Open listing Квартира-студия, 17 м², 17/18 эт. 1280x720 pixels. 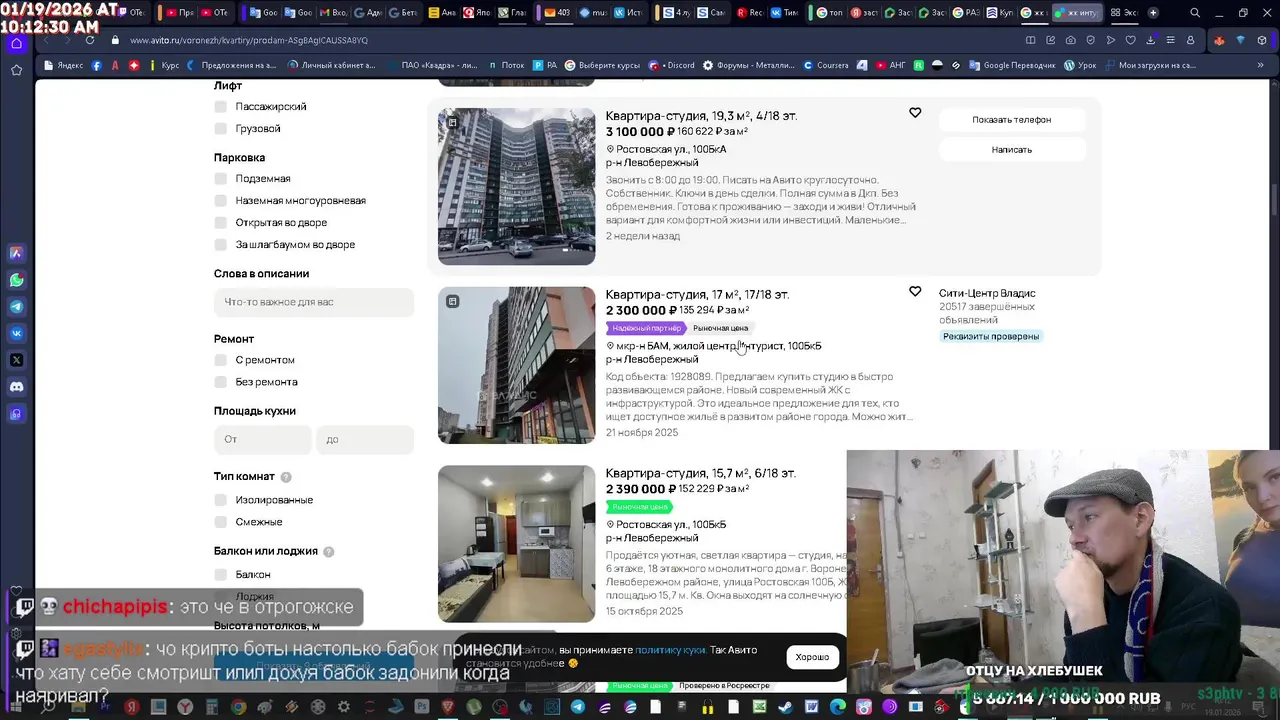click(697, 295)
